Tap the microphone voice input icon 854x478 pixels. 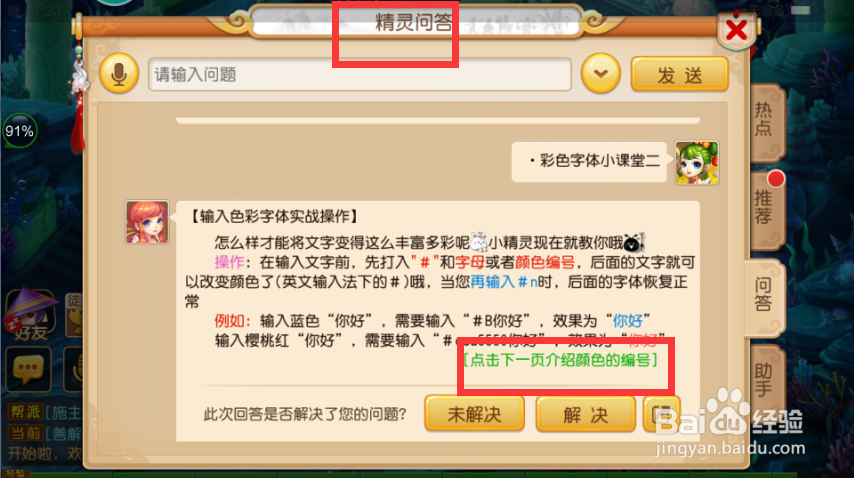click(119, 73)
